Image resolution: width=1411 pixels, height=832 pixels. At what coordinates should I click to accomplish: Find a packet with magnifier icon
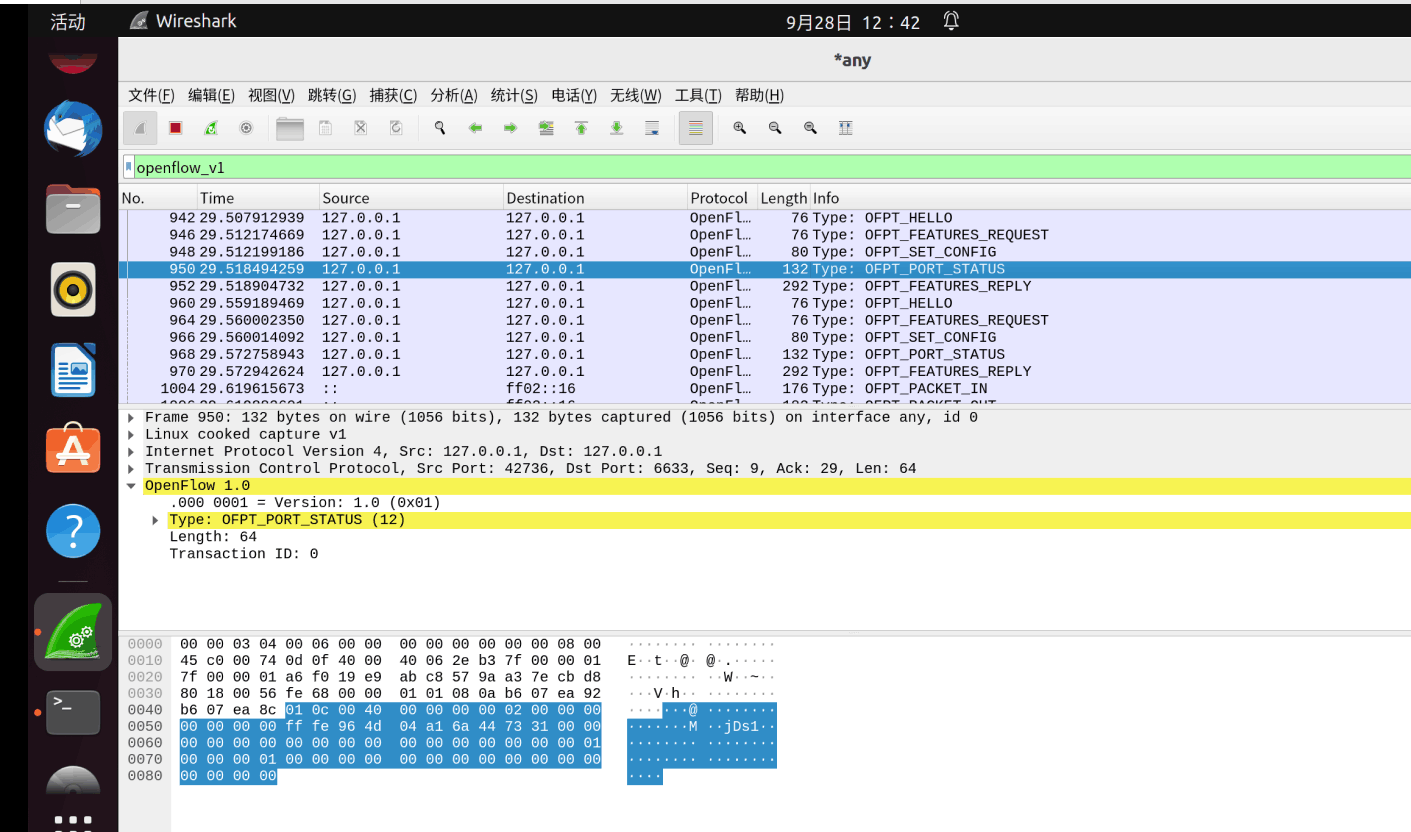click(439, 128)
